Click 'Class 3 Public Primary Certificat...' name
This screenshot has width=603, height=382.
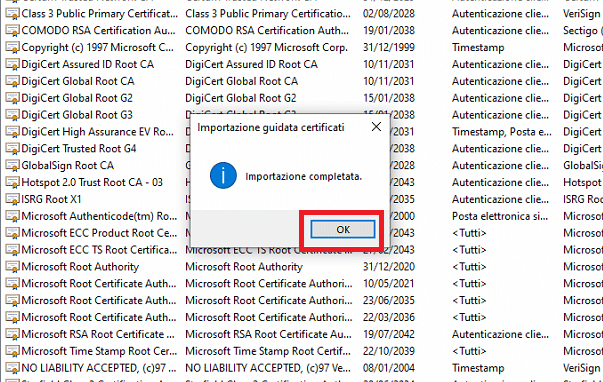coord(100,14)
